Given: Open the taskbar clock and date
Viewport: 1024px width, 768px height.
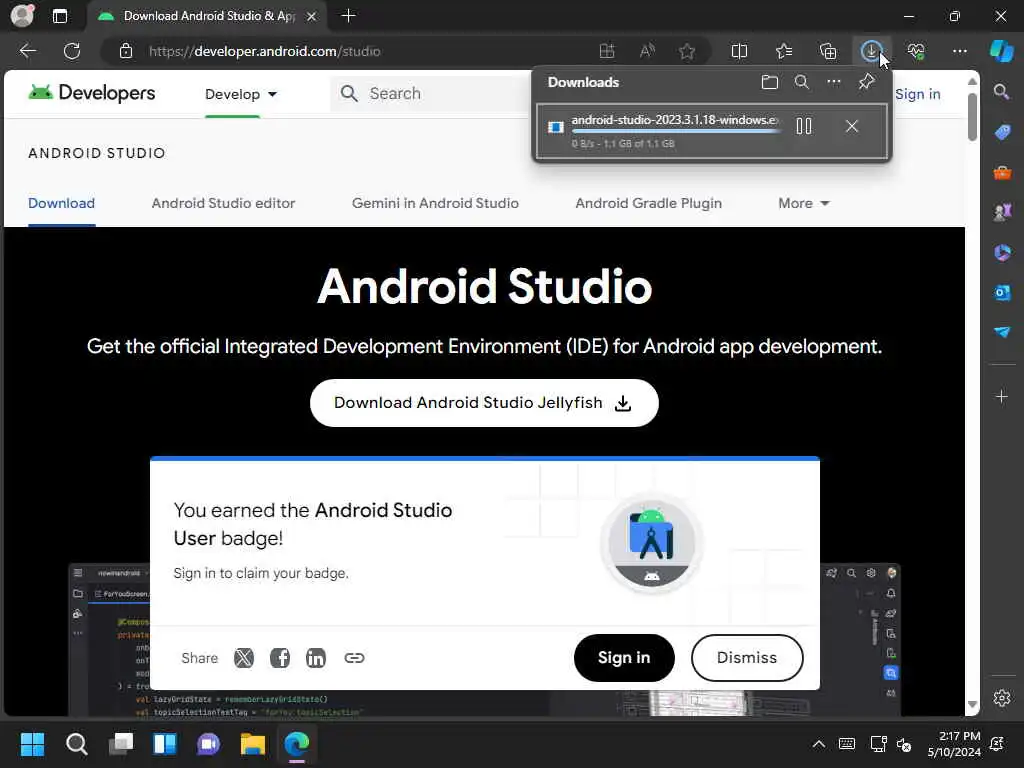Looking at the screenshot, I should (954, 744).
